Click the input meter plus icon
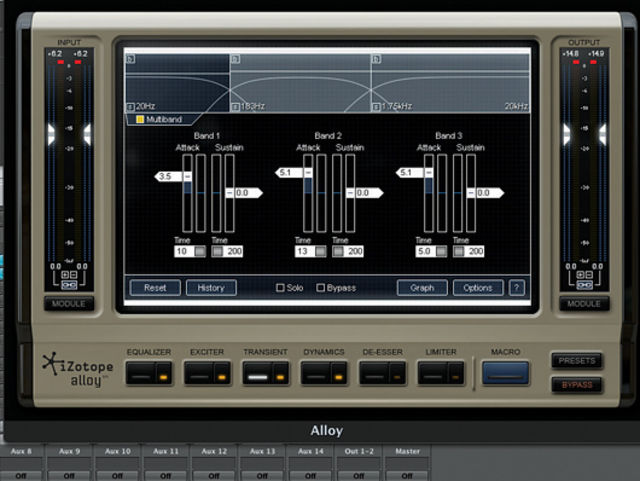 coord(64,275)
